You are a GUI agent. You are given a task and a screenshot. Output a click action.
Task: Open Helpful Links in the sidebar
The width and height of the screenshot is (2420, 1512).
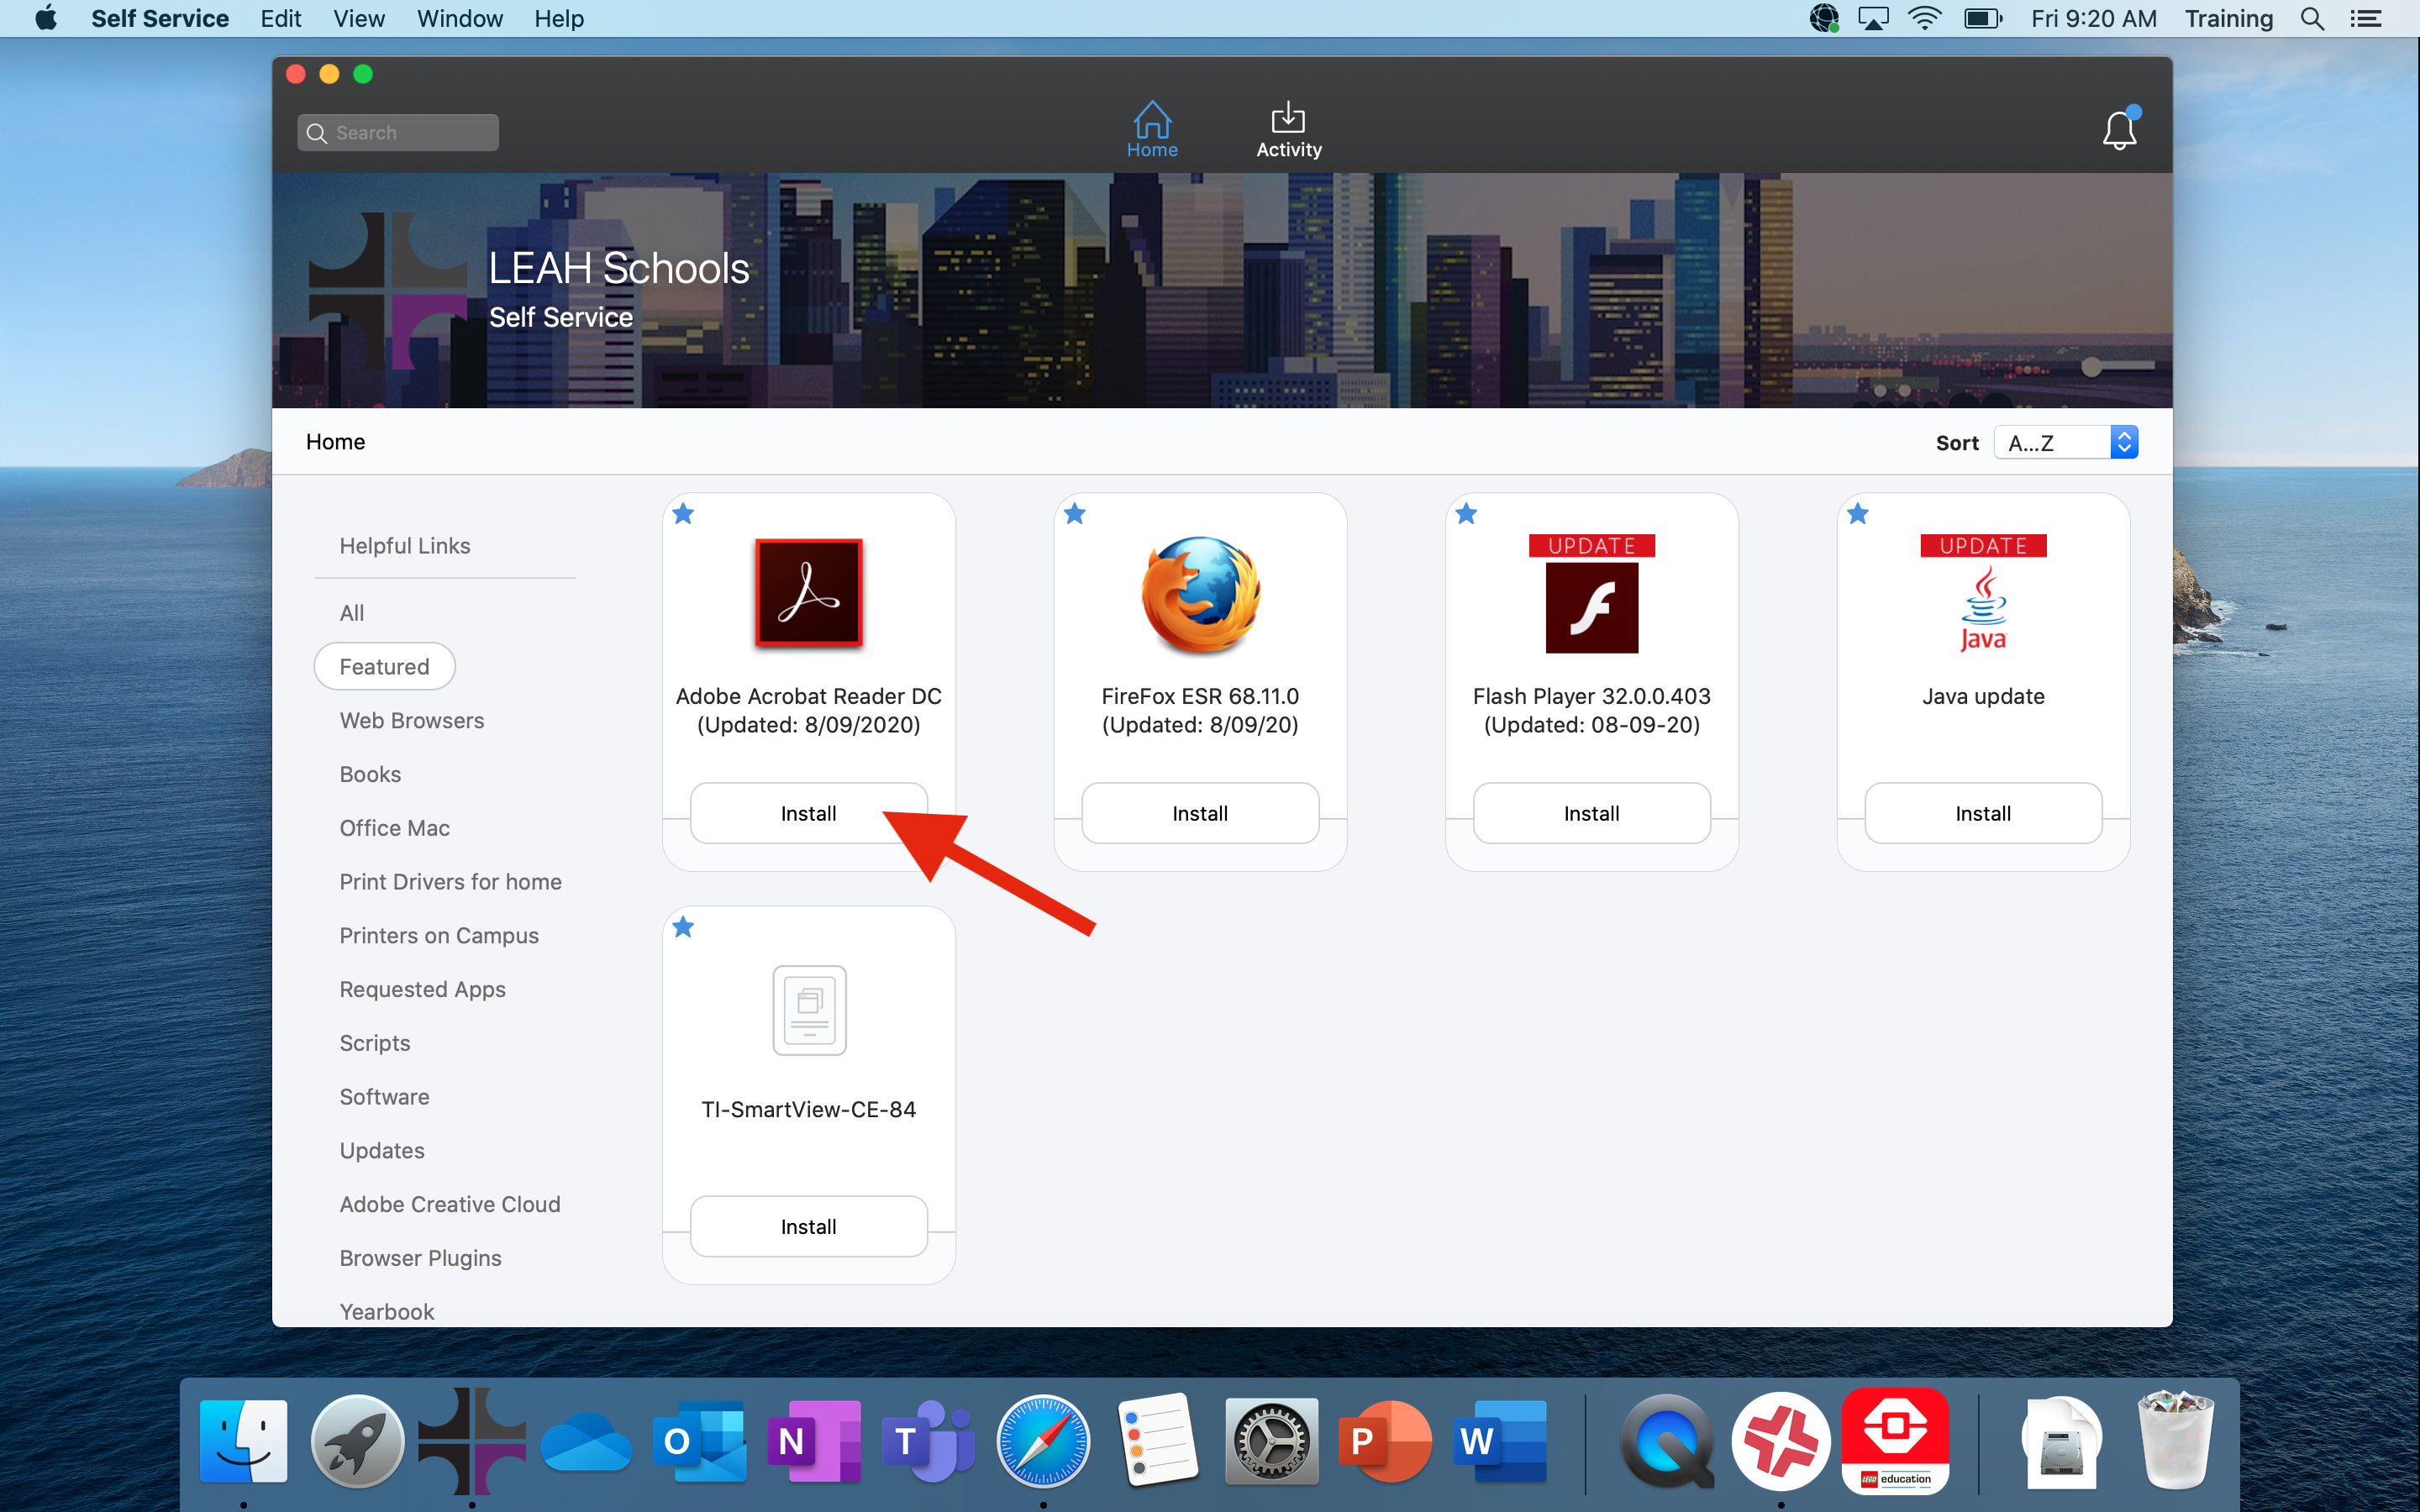pyautogui.click(x=404, y=546)
